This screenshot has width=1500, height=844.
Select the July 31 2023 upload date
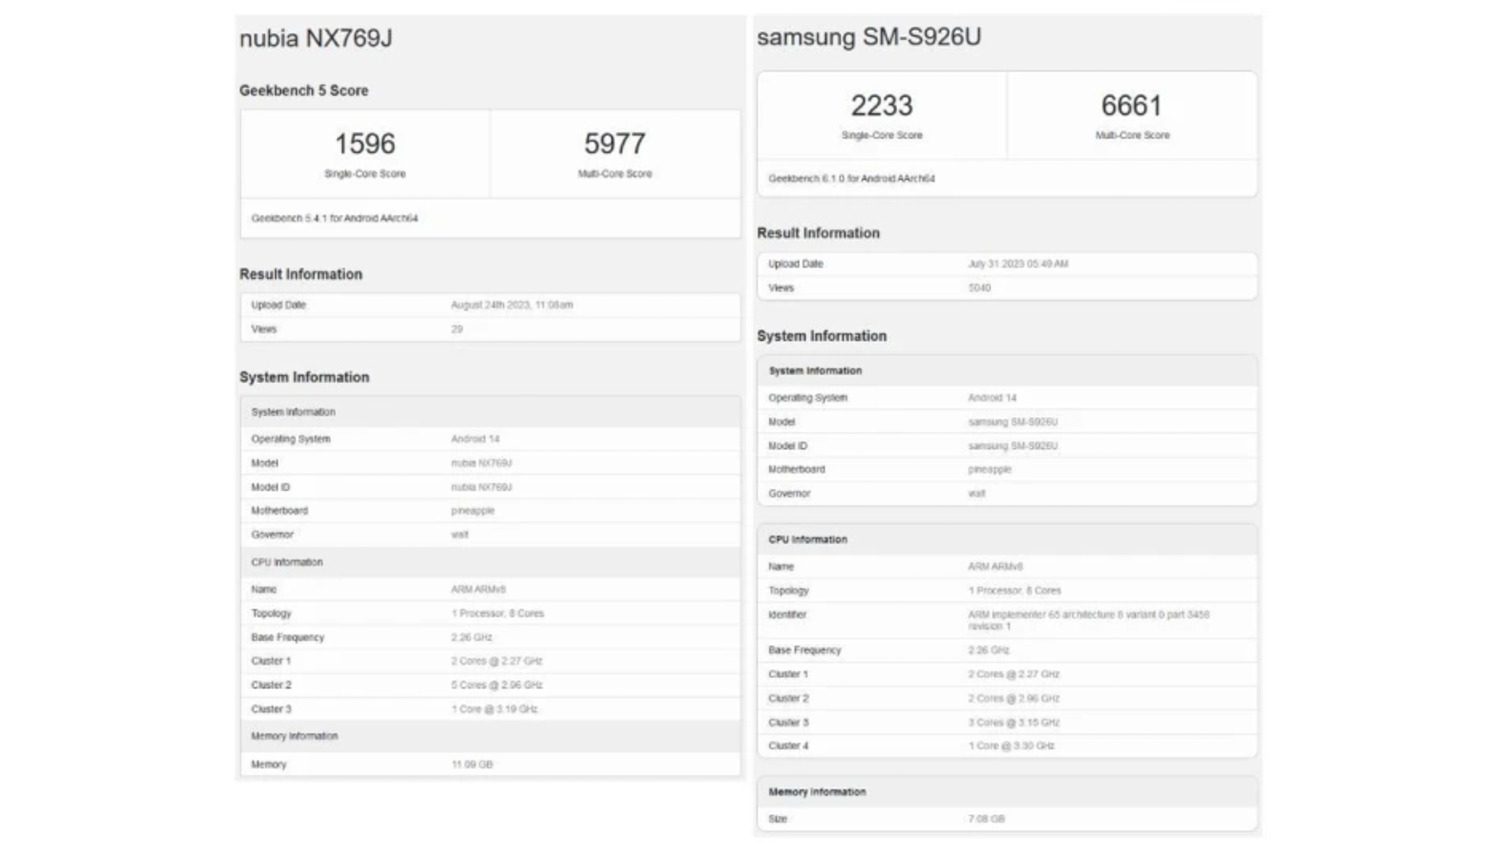pos(1017,264)
